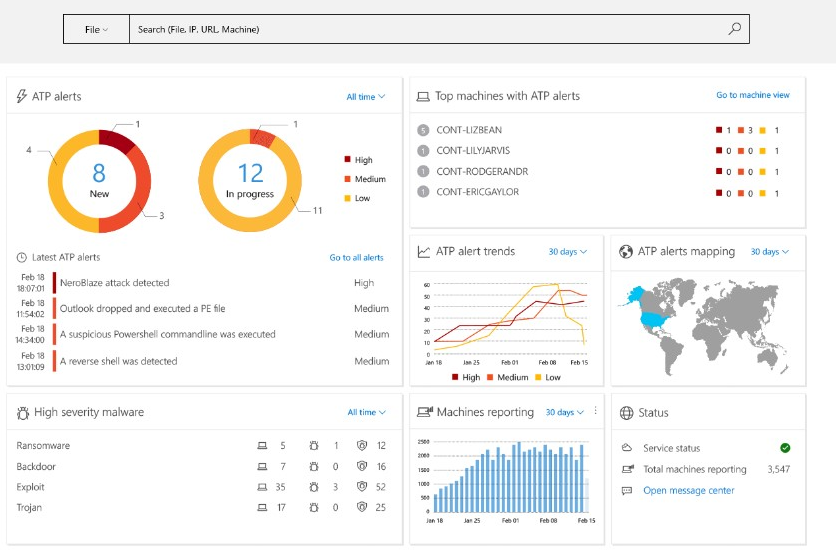Click the ATP alerts lightning bolt icon
This screenshot has height=553, width=836.
[22, 96]
